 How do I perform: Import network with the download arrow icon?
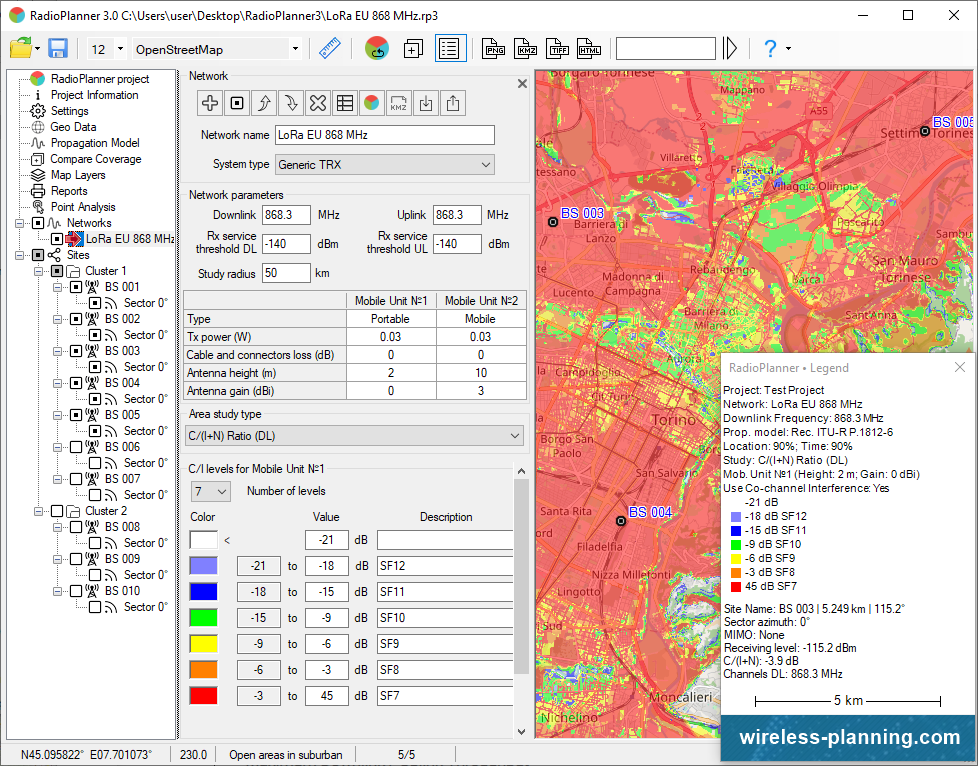(425, 103)
